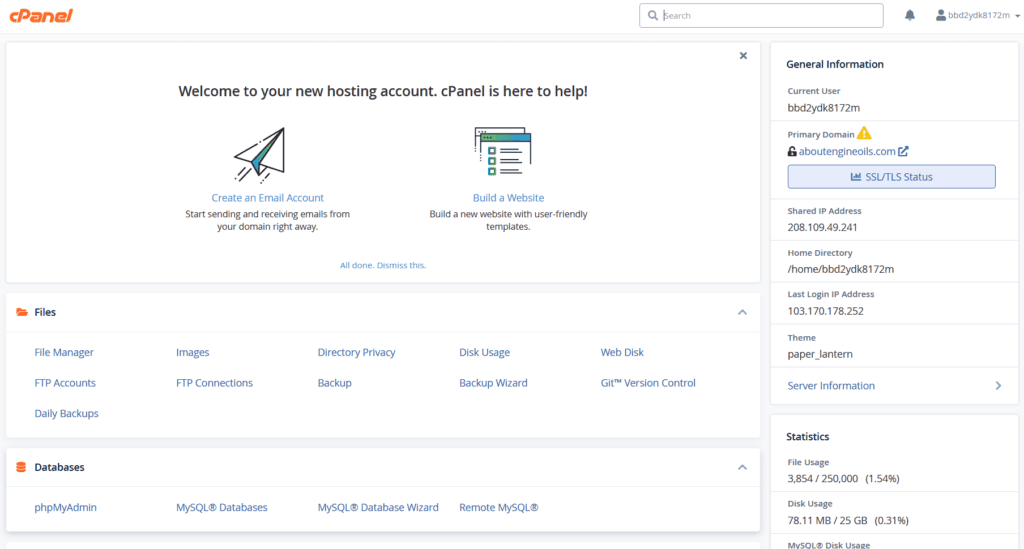Open Build a Website link

pyautogui.click(x=508, y=198)
